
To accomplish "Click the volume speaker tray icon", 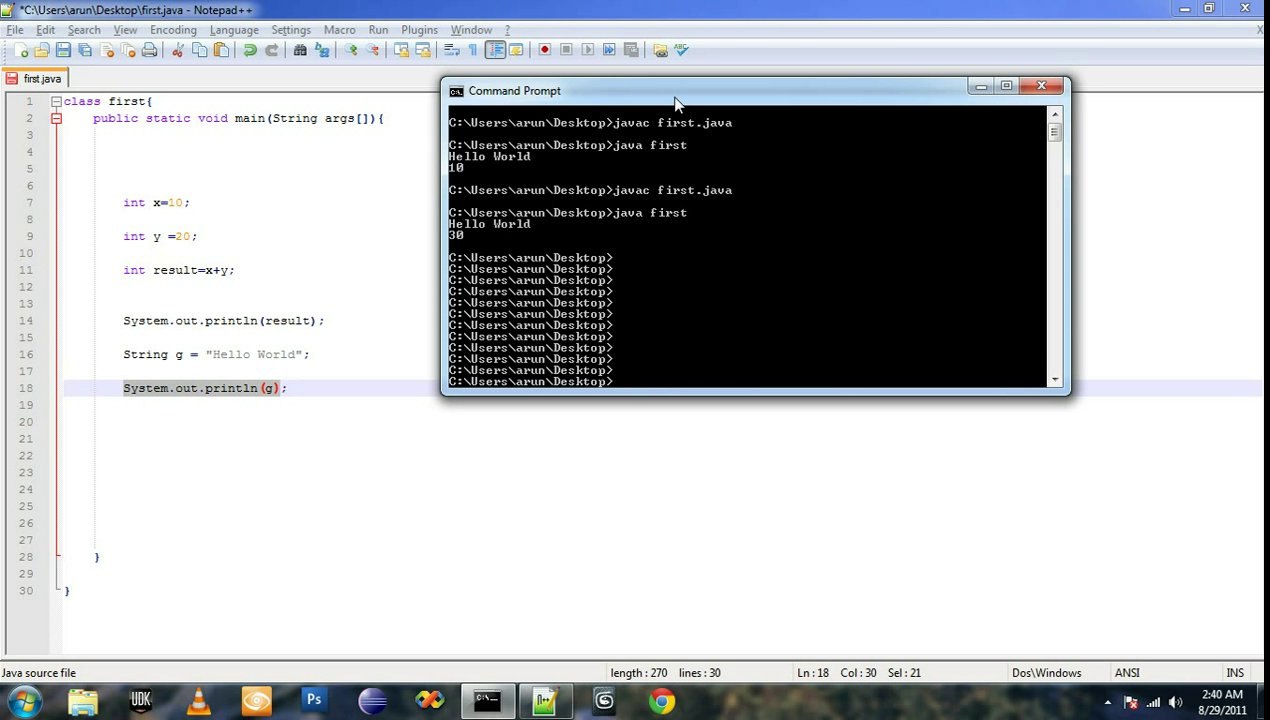I will pyautogui.click(x=1176, y=702).
